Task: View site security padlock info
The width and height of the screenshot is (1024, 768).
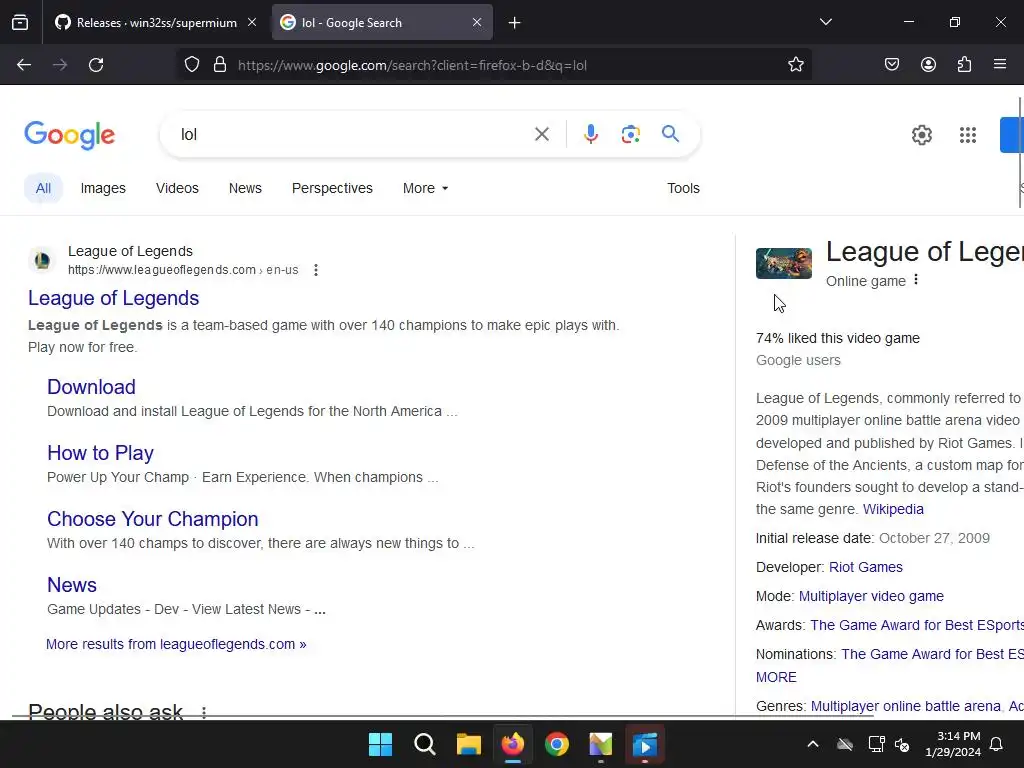Action: click(220, 65)
